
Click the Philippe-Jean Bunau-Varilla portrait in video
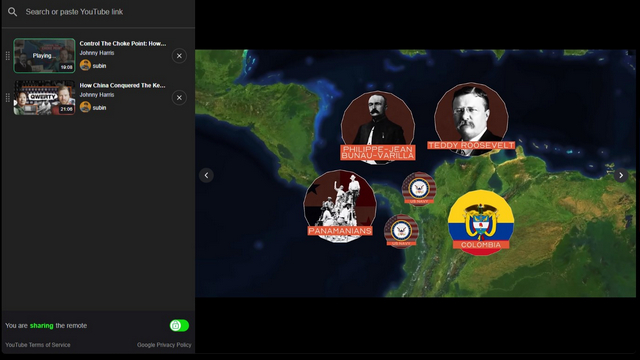pyautogui.click(x=378, y=127)
